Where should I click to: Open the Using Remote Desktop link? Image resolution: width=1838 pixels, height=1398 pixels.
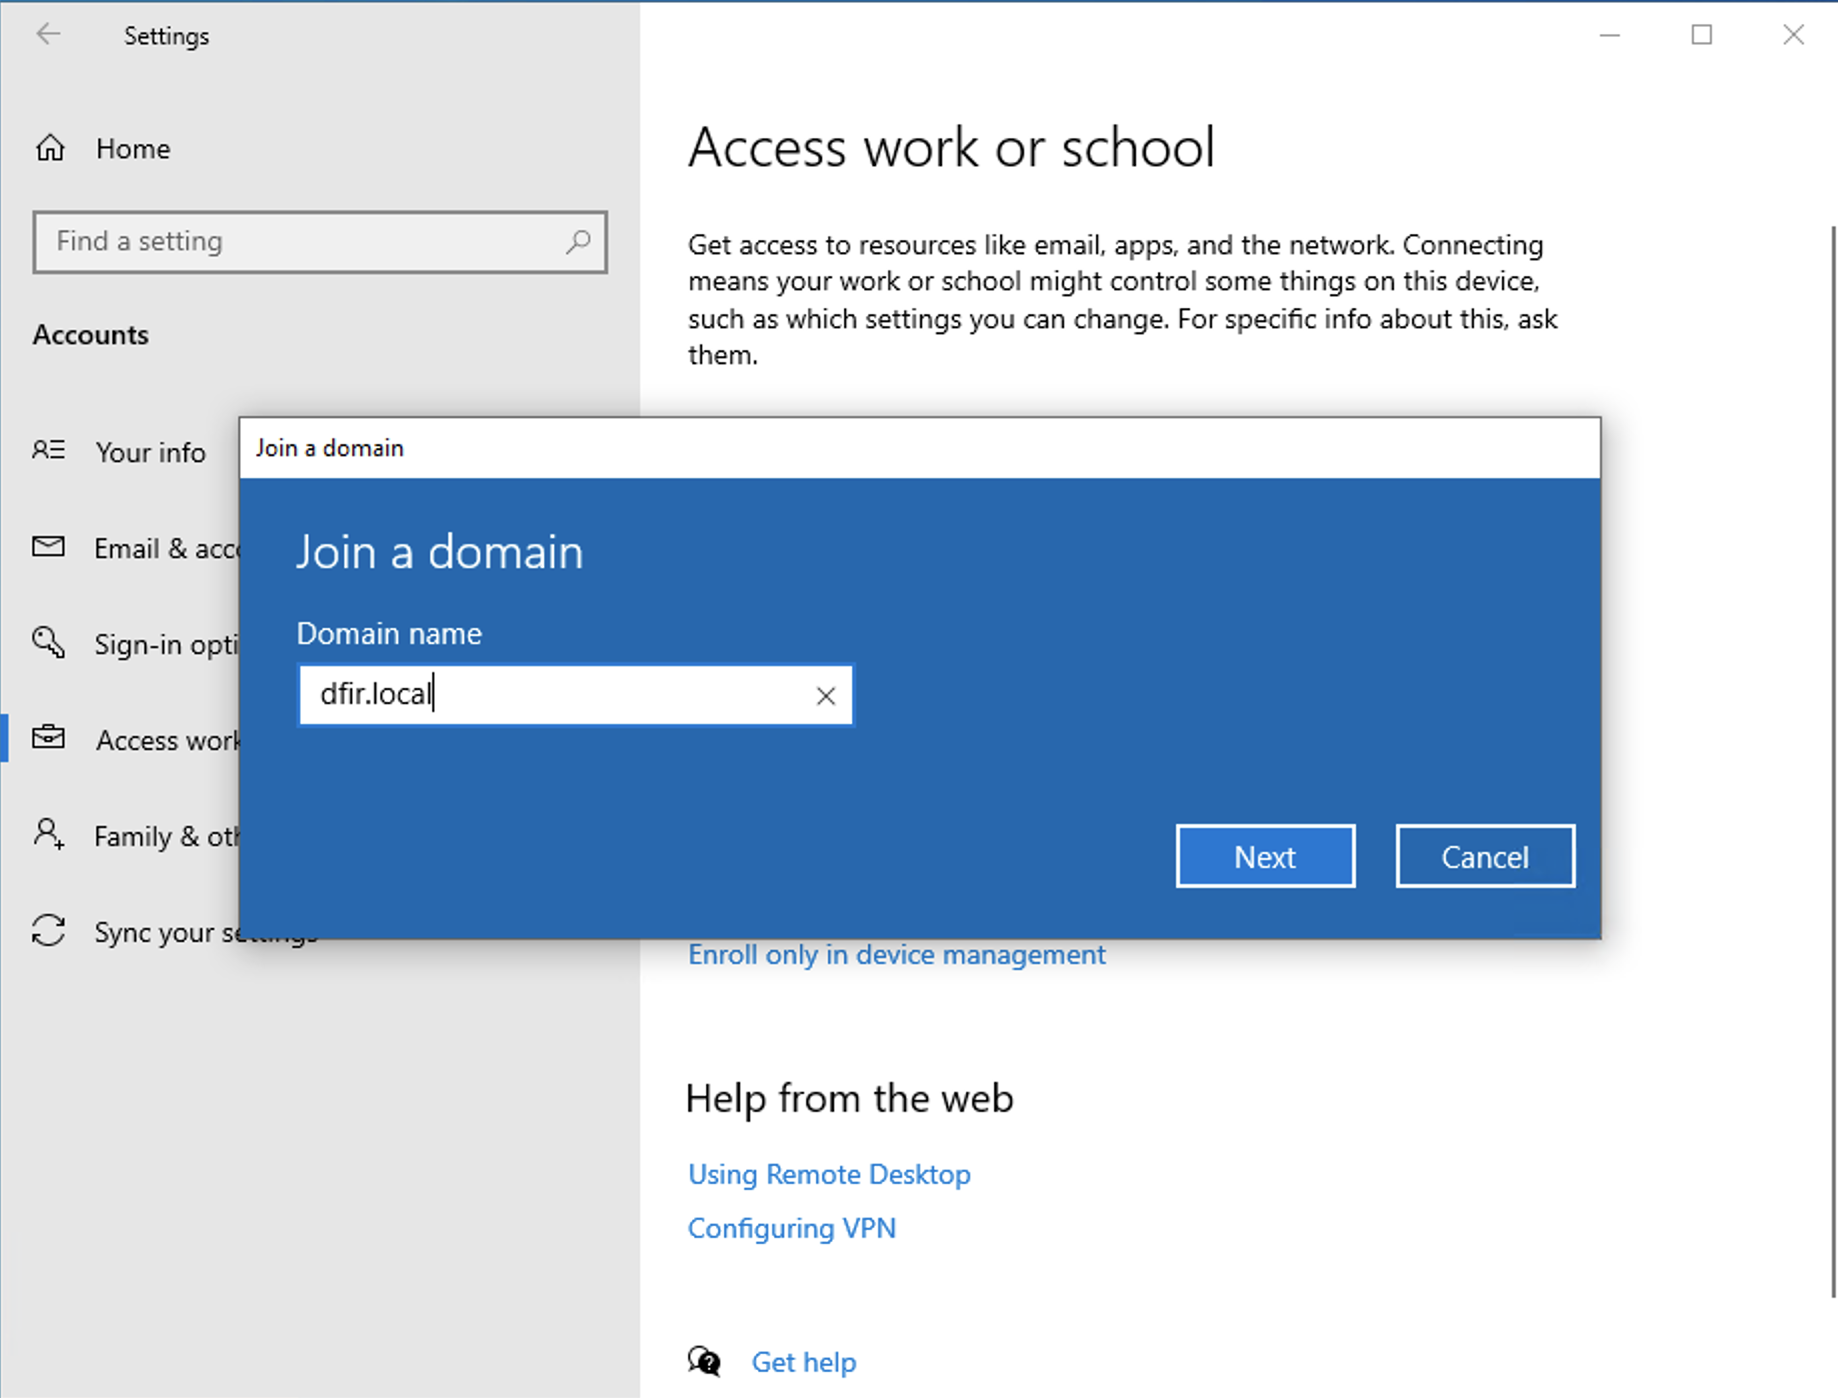[x=828, y=1174]
